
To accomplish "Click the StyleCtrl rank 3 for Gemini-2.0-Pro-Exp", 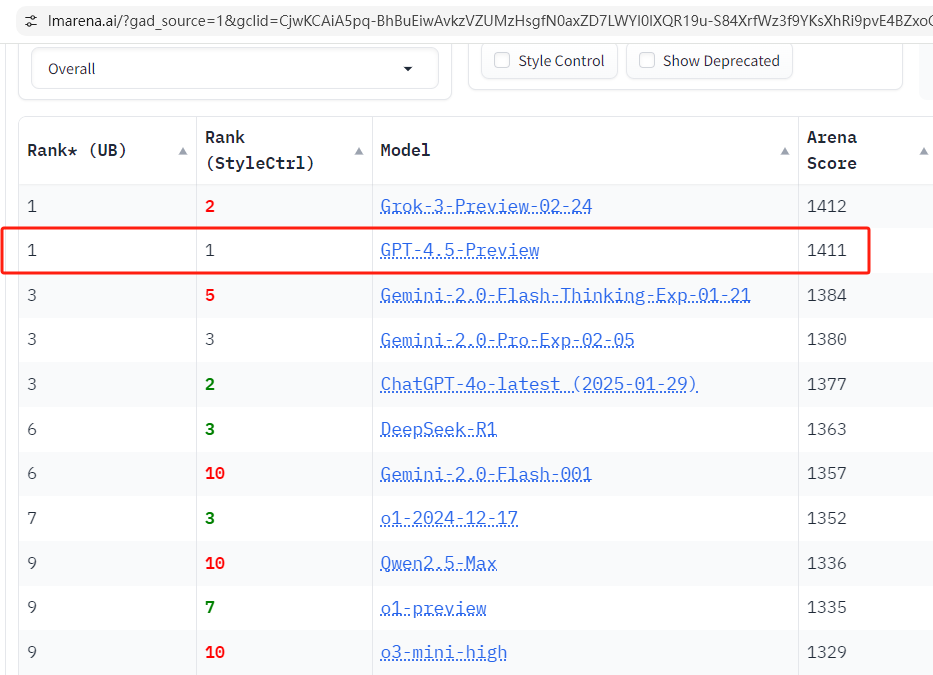I will click(x=209, y=339).
